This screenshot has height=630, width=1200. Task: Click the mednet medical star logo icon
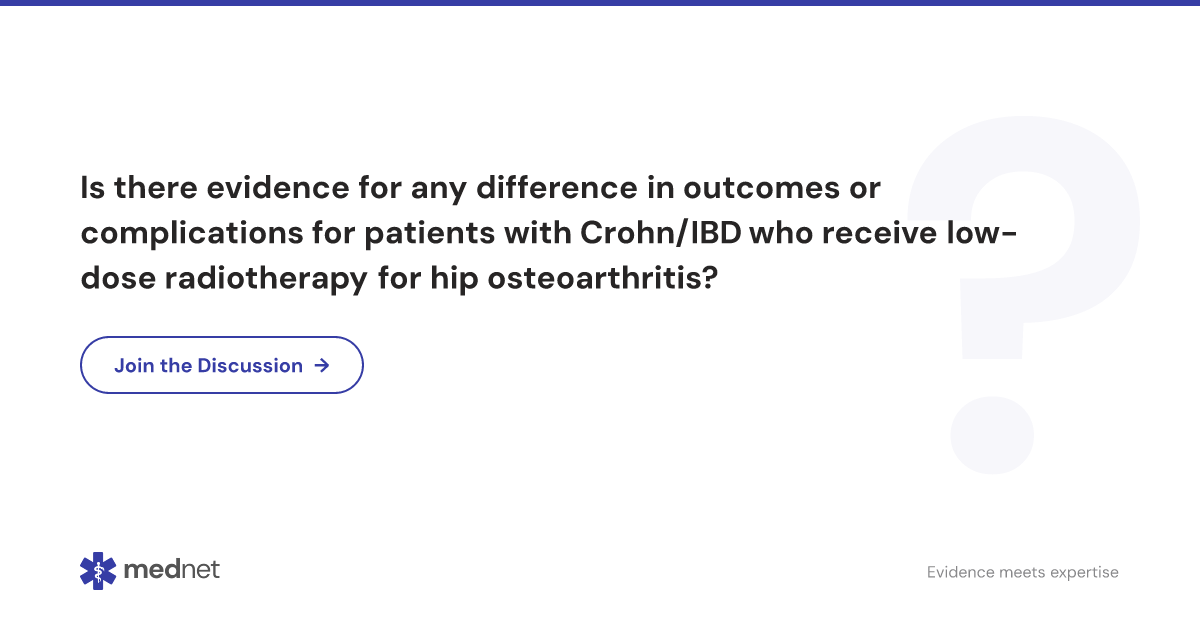pyautogui.click(x=98, y=570)
